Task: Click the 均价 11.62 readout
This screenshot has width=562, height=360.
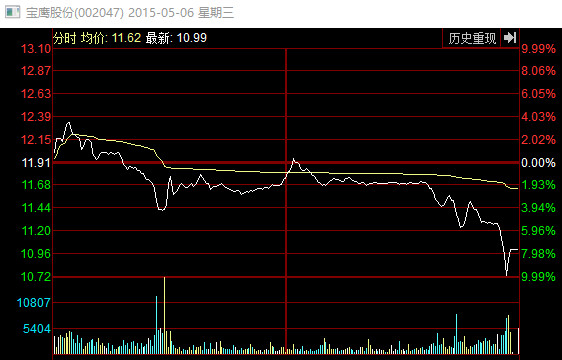Action: 110,38
